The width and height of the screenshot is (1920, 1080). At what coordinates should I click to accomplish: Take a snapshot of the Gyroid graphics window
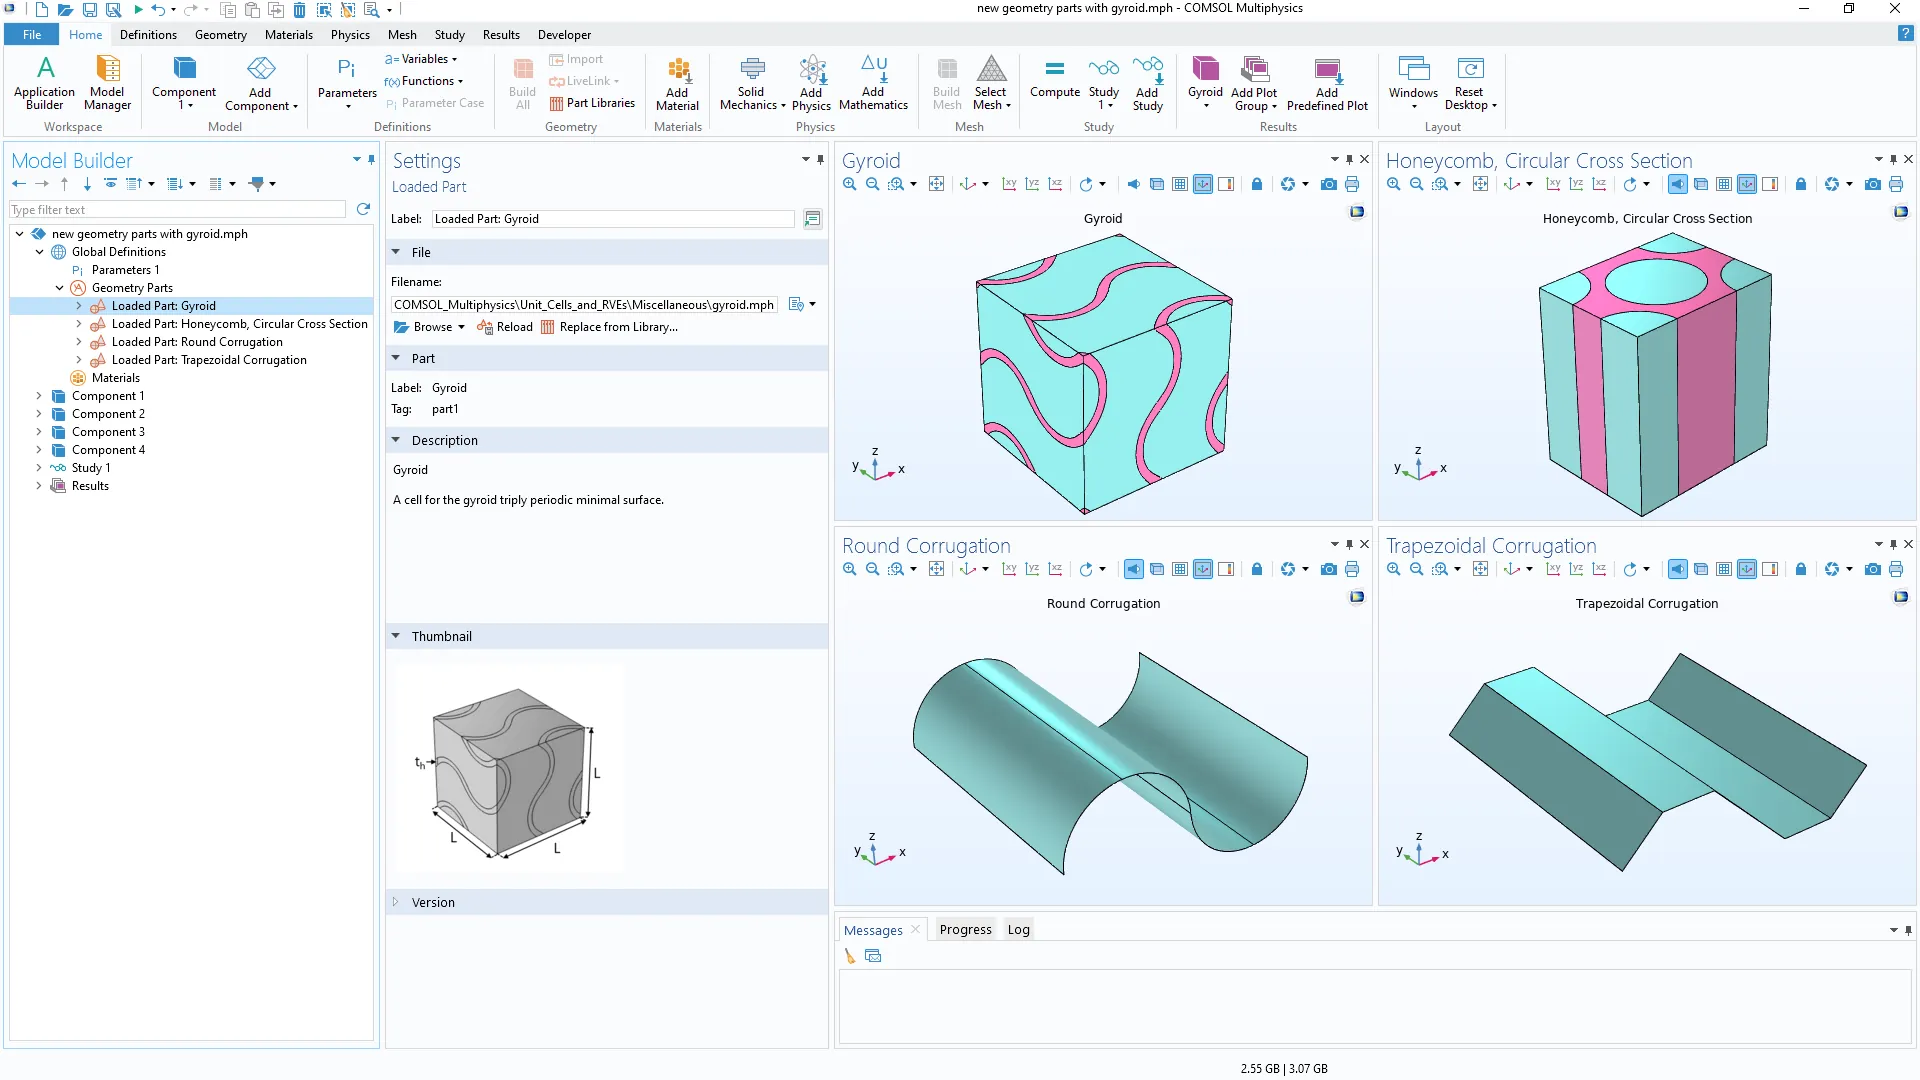pos(1328,184)
